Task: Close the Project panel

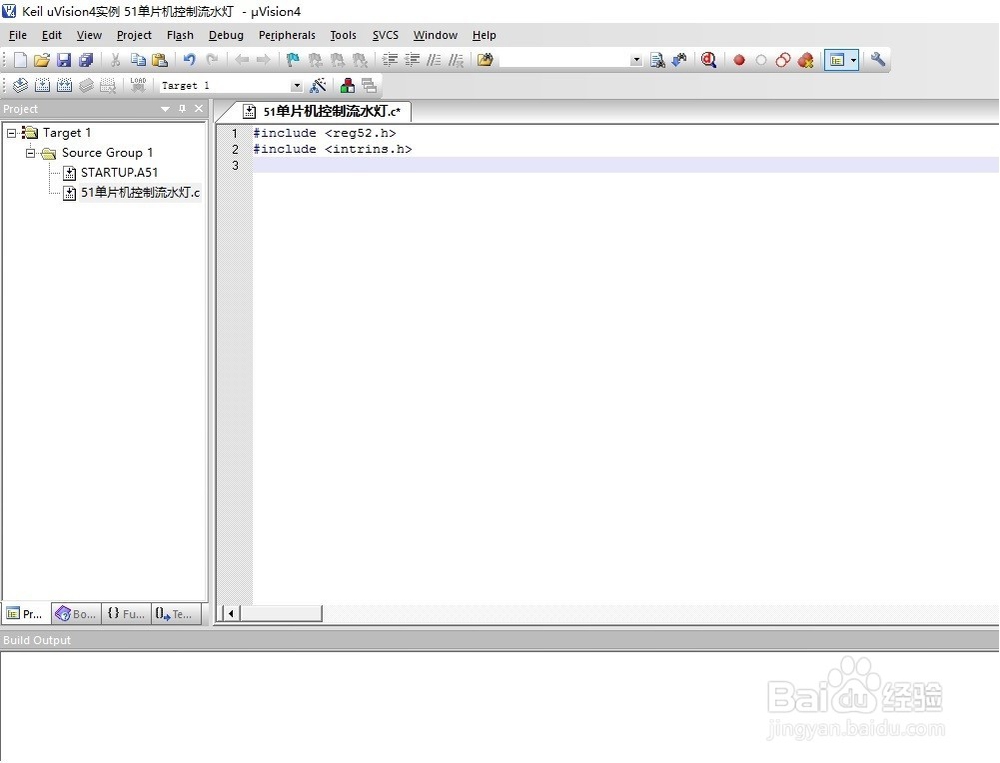Action: coord(199,109)
